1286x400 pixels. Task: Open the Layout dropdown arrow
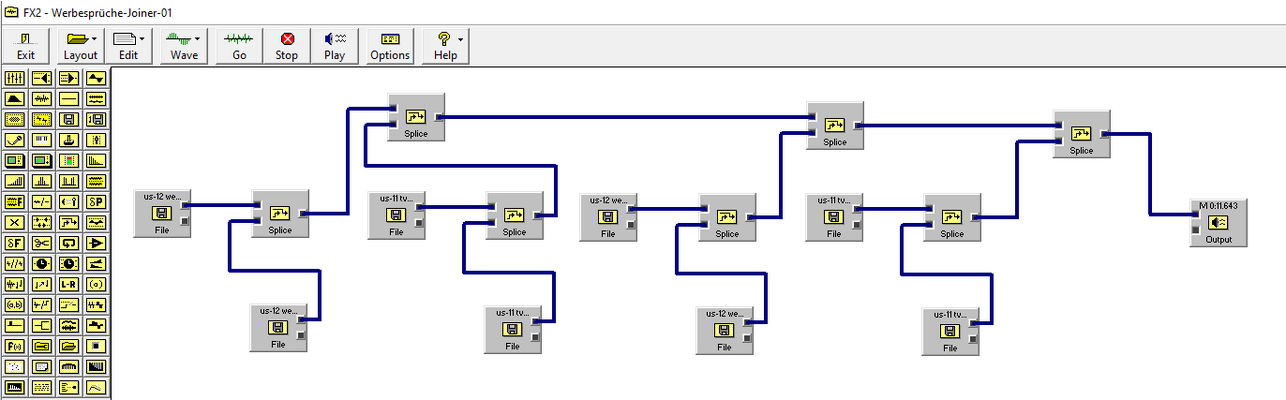click(94, 39)
